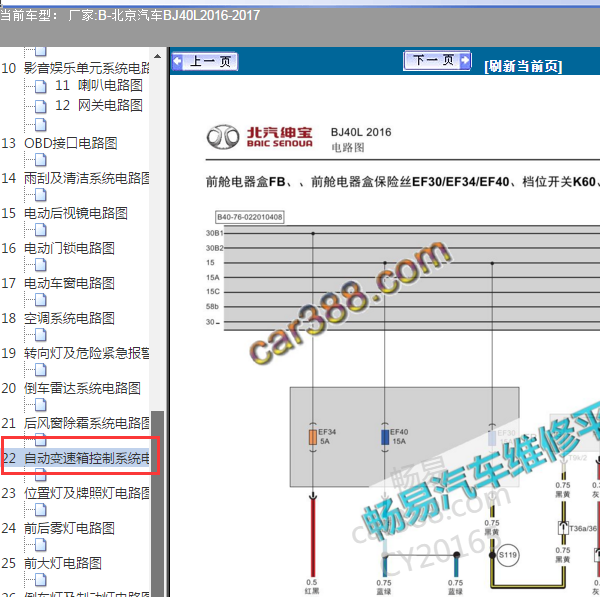Click page icon under 24 前后雾灯电路图
The height and width of the screenshot is (597, 600).
point(41,545)
